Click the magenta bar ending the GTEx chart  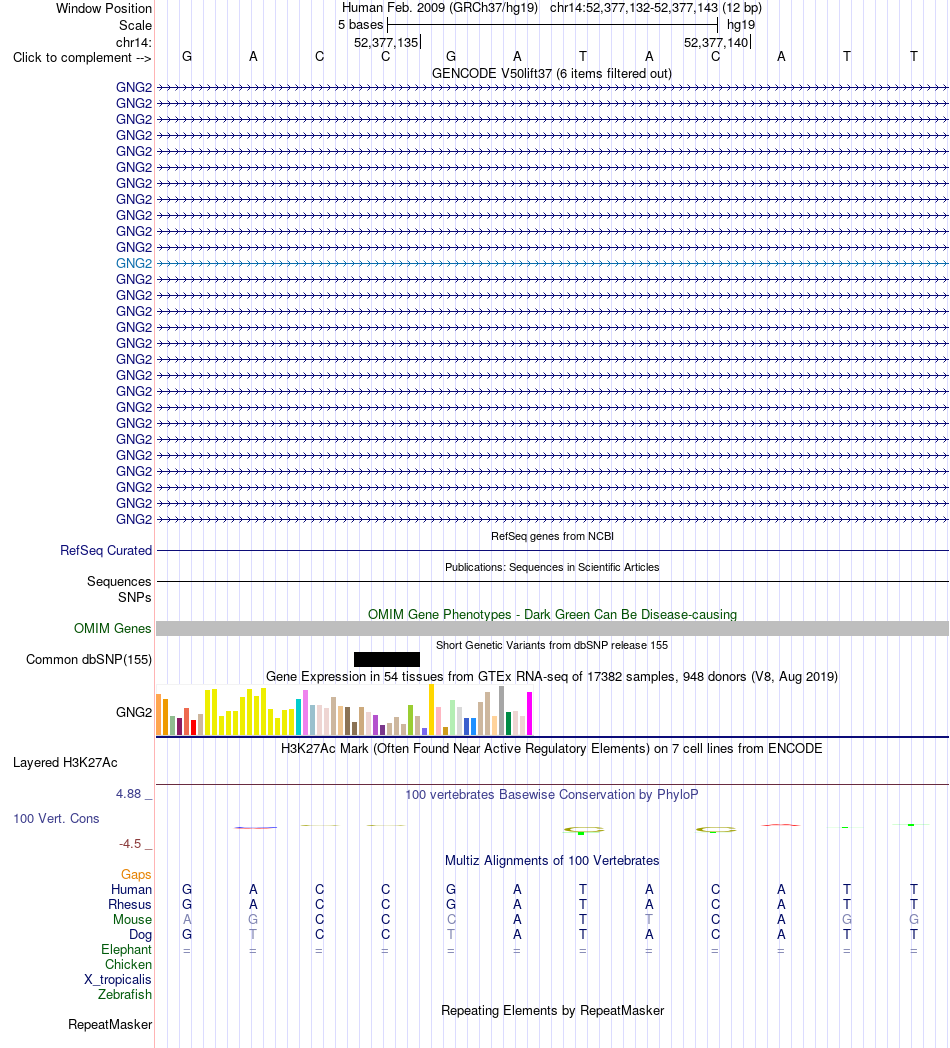tap(529, 714)
